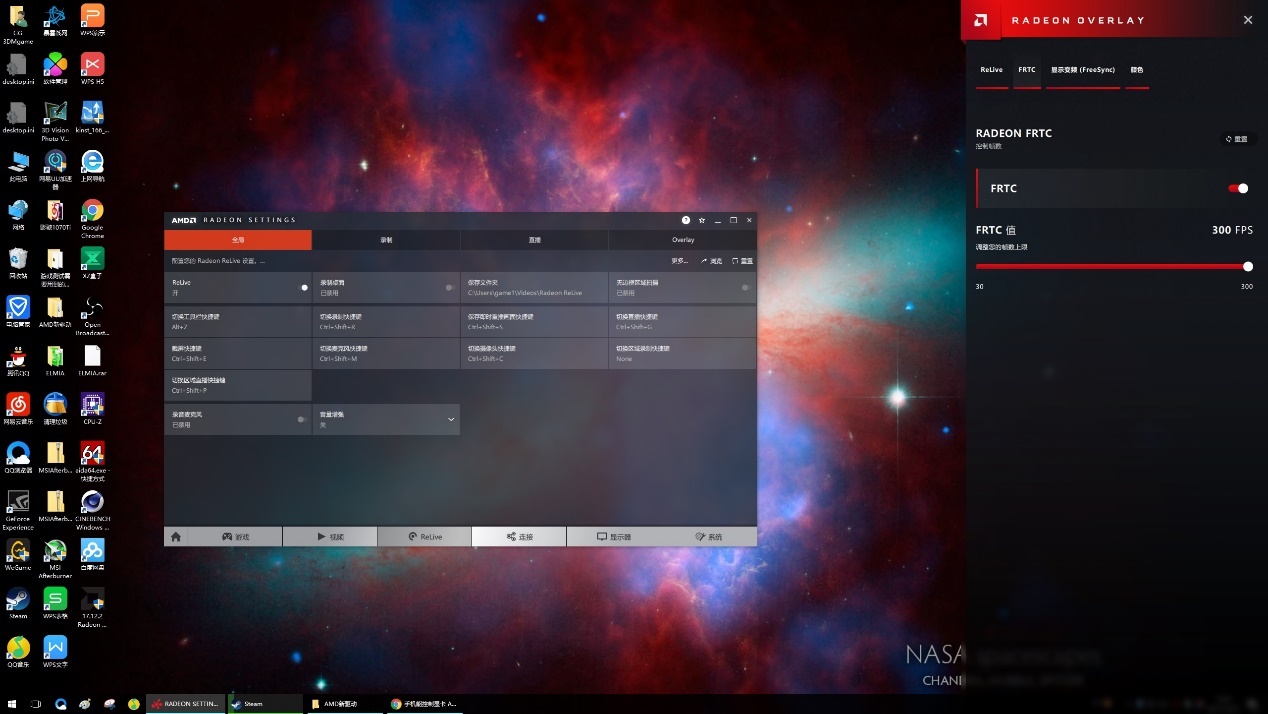The image size is (1268, 714).
Task: Open Task View on the taskbar
Action: click(37, 704)
